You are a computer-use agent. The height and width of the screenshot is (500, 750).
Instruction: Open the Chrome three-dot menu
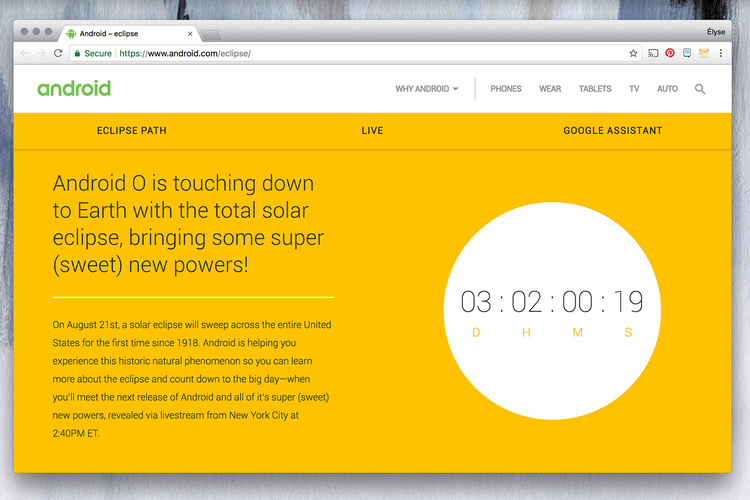[720, 53]
